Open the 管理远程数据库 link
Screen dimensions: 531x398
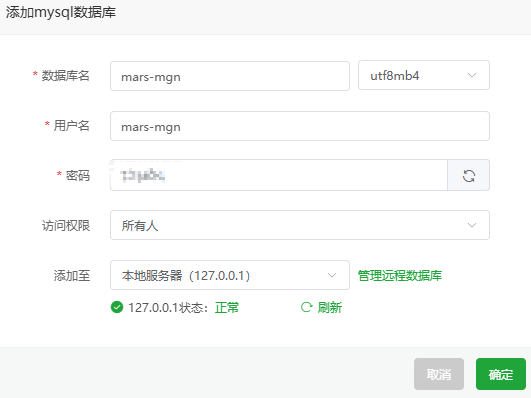click(x=400, y=275)
